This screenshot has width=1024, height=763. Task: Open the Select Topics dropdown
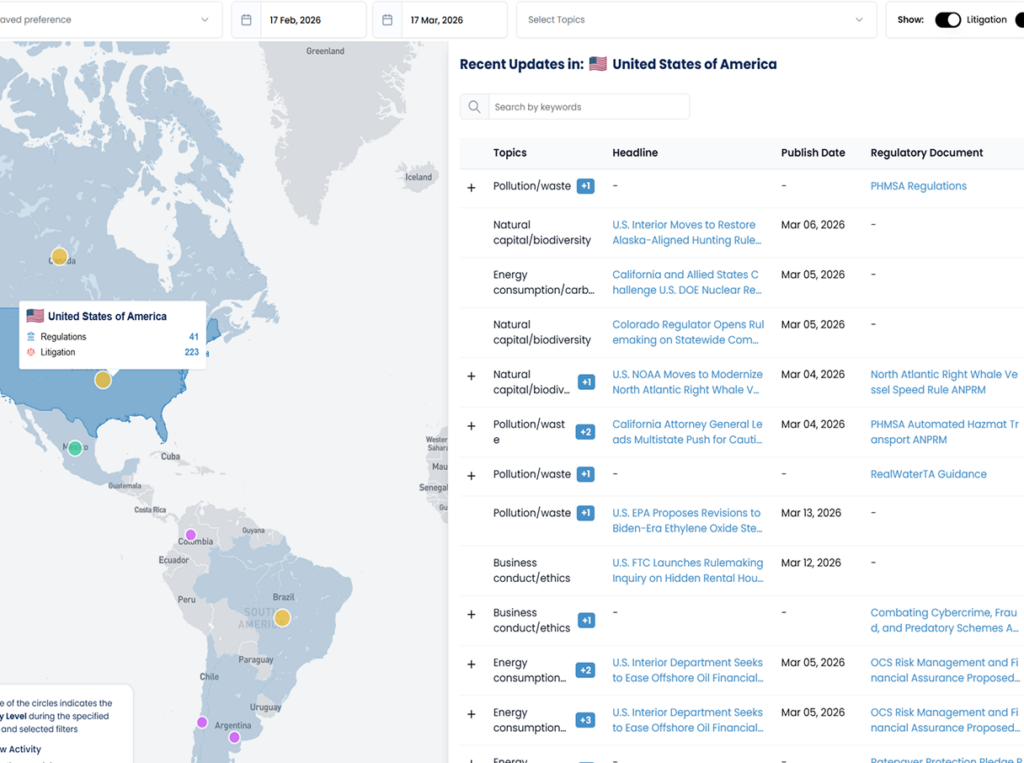pyautogui.click(x=695, y=20)
